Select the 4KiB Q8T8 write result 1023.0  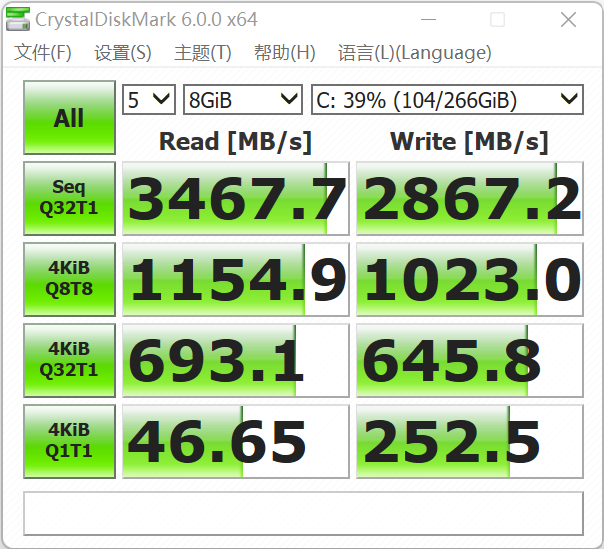(x=470, y=279)
